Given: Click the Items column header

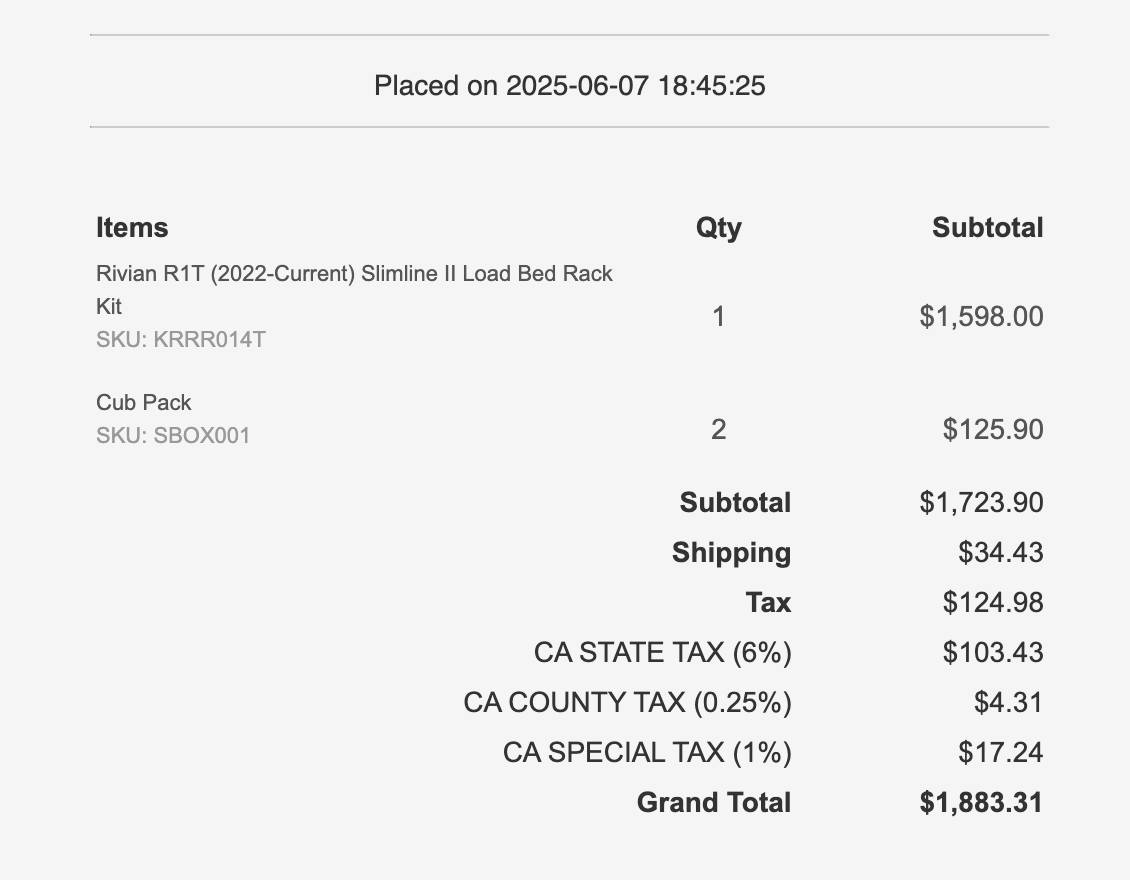Looking at the screenshot, I should [x=132, y=228].
